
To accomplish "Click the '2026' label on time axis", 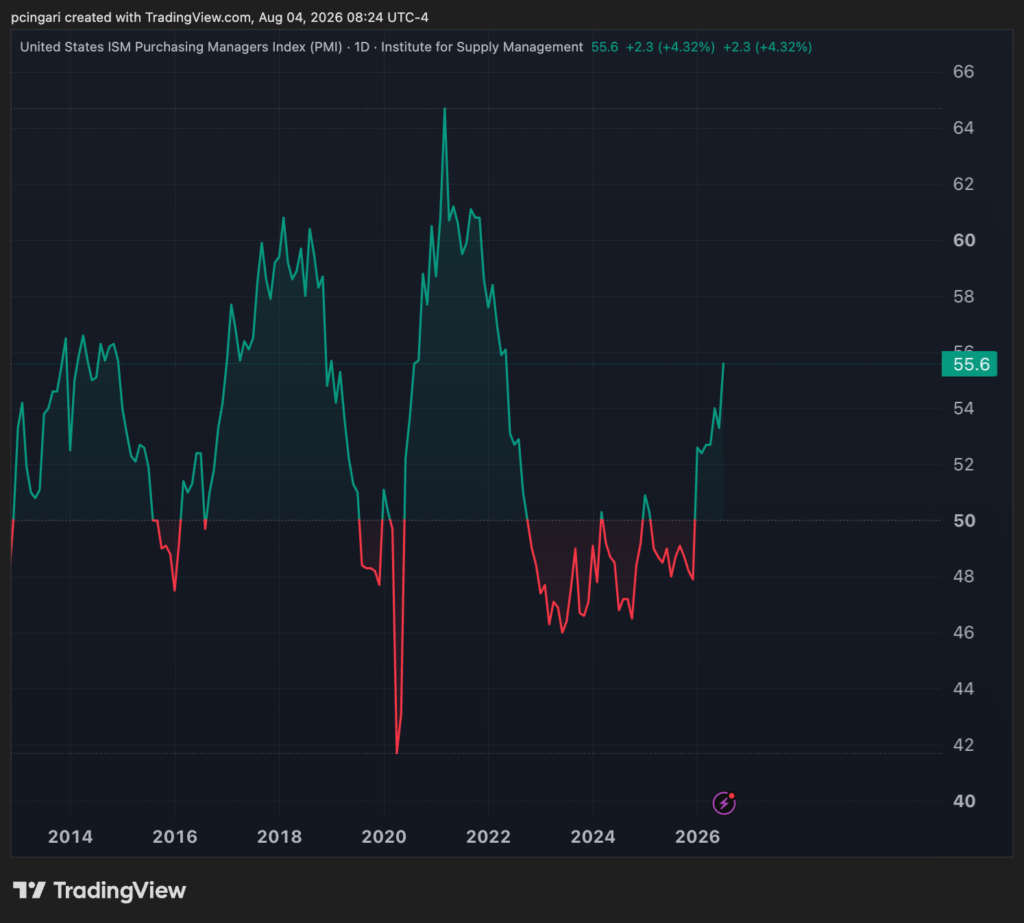I will [x=697, y=837].
